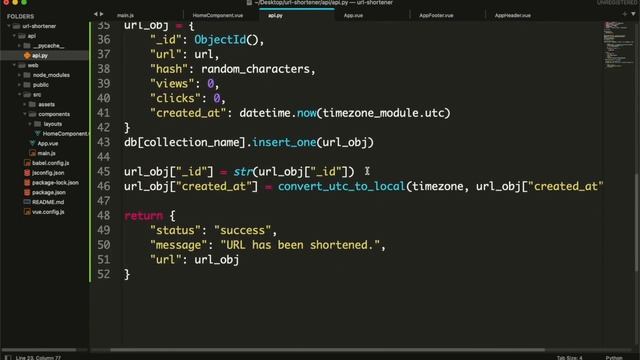Screen dimensions: 640x360
Task: Place cursor on convert_utc_to_local function name
Action: pyautogui.click(x=342, y=187)
